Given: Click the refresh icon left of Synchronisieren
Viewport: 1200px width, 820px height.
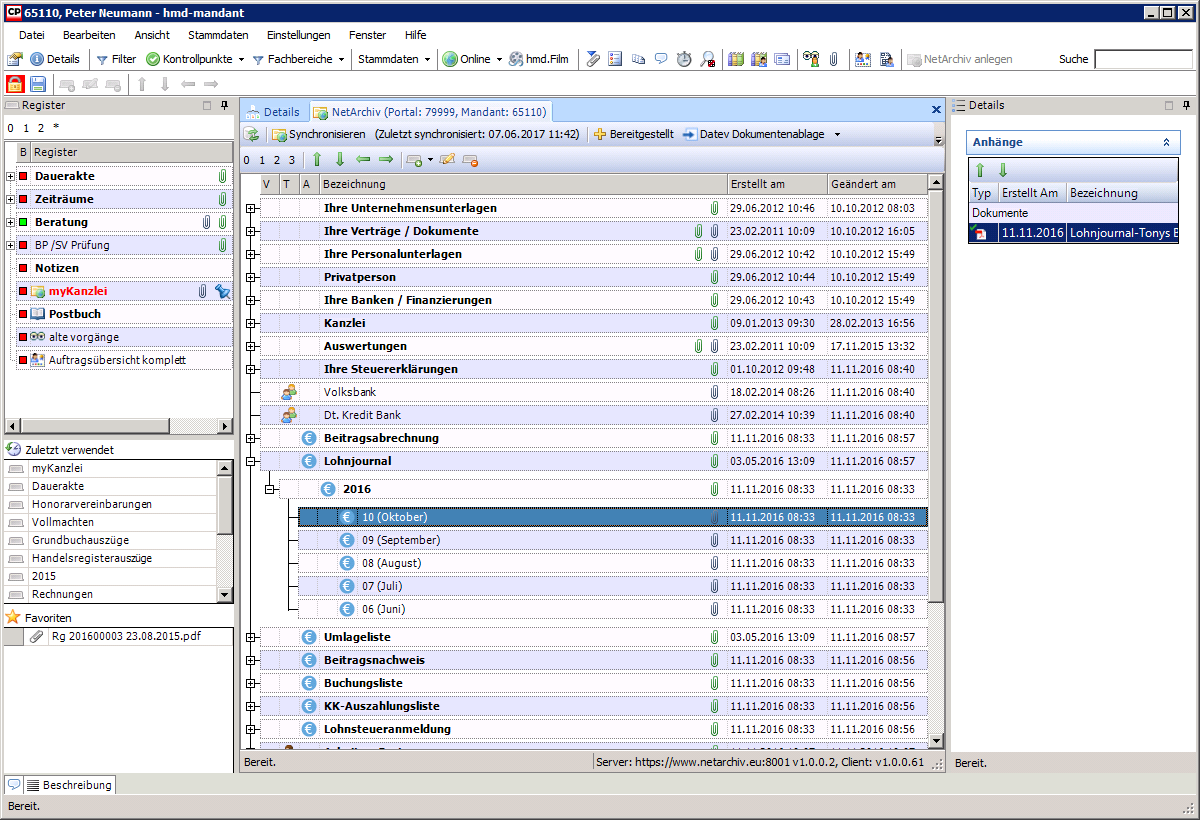Looking at the screenshot, I should (252, 134).
